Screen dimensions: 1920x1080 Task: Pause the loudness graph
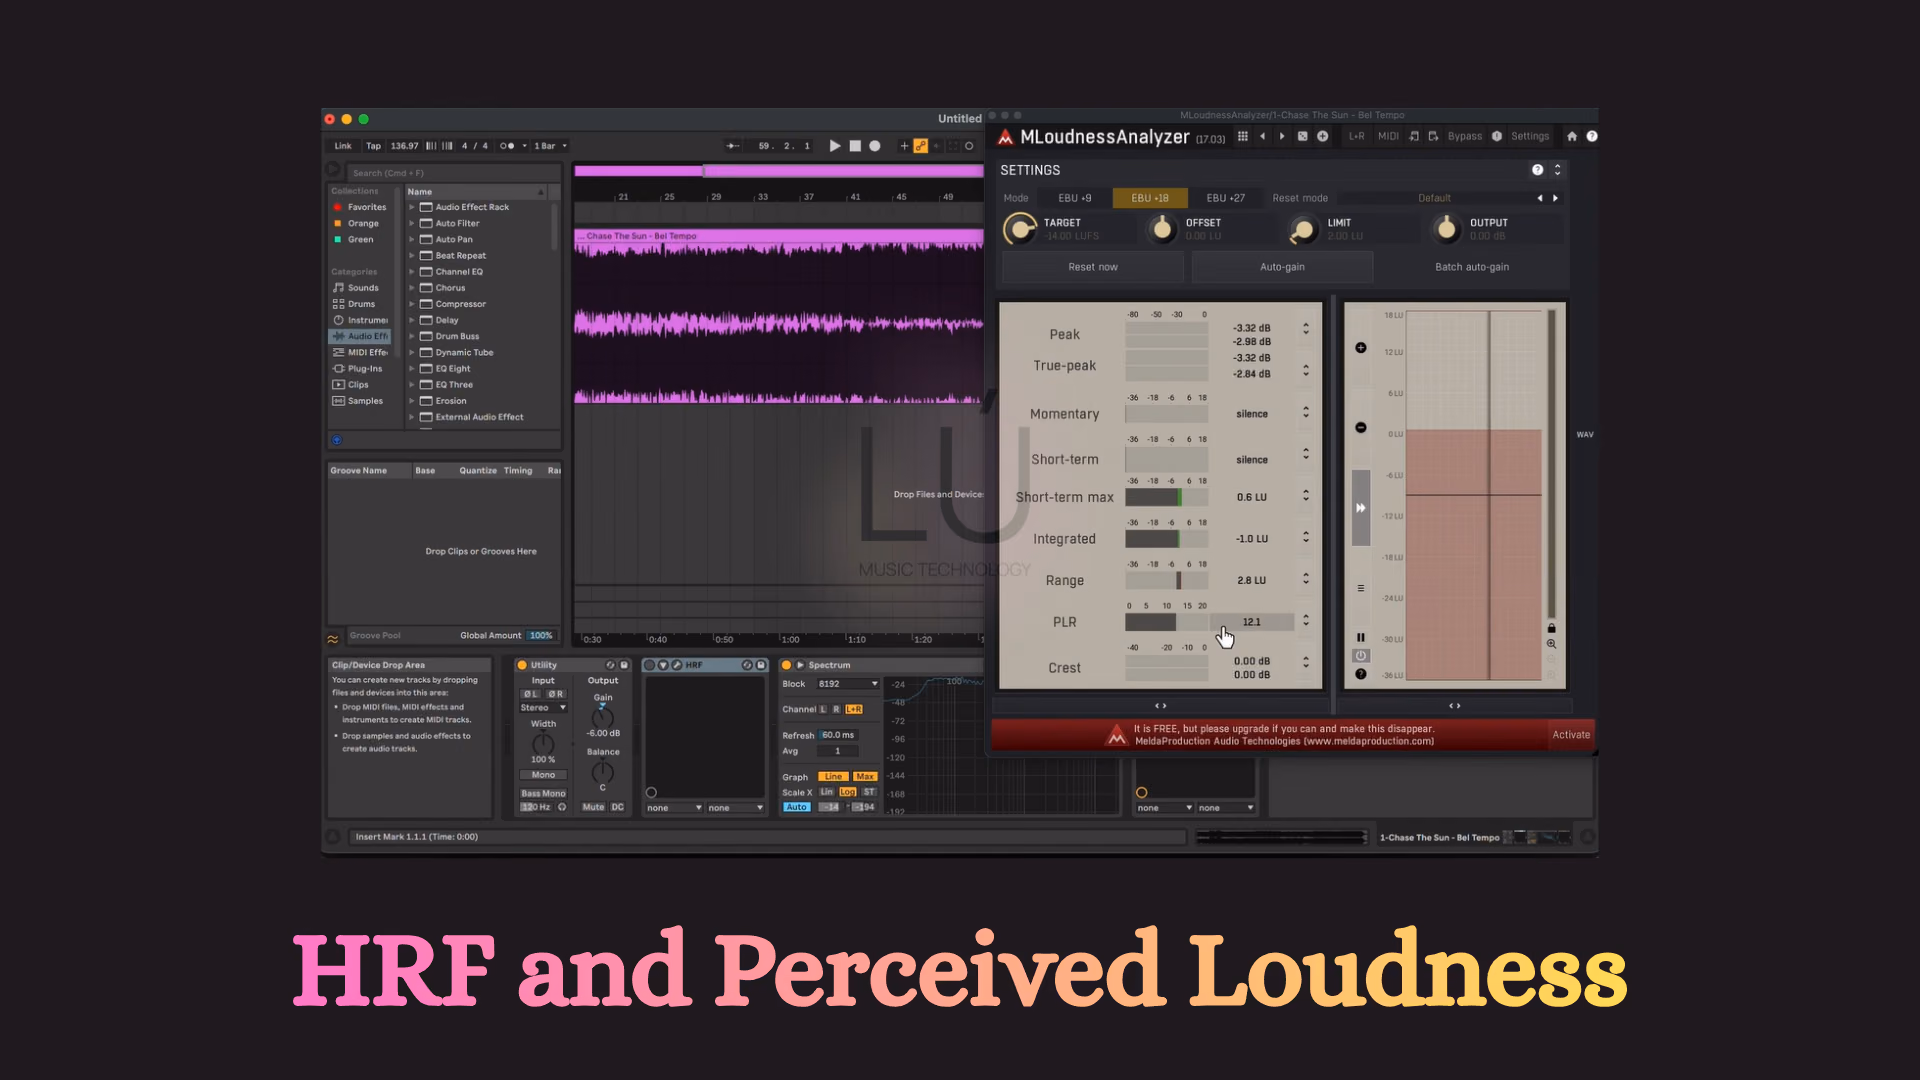(1361, 637)
